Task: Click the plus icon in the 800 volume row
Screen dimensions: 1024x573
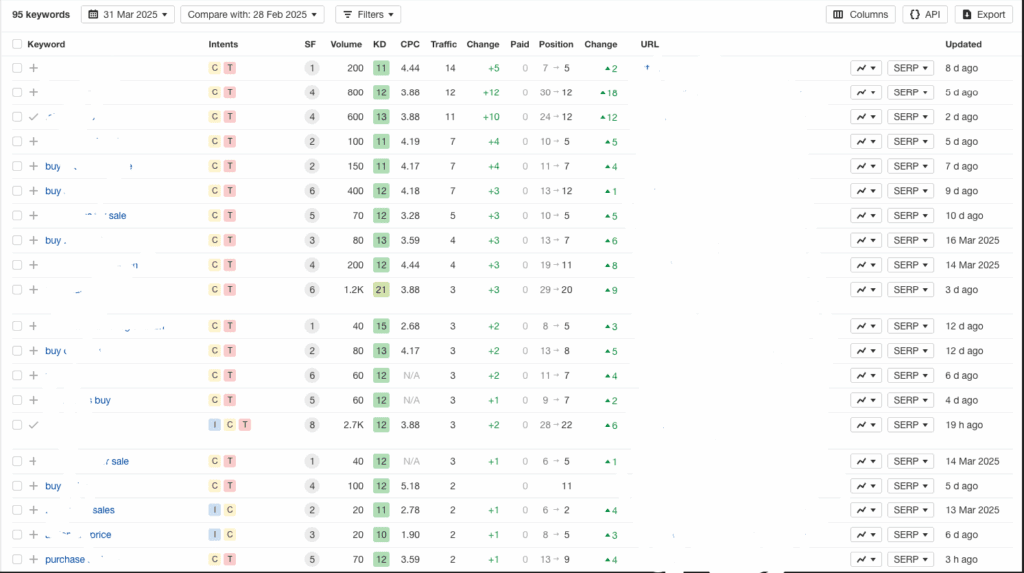Action: [x=33, y=92]
